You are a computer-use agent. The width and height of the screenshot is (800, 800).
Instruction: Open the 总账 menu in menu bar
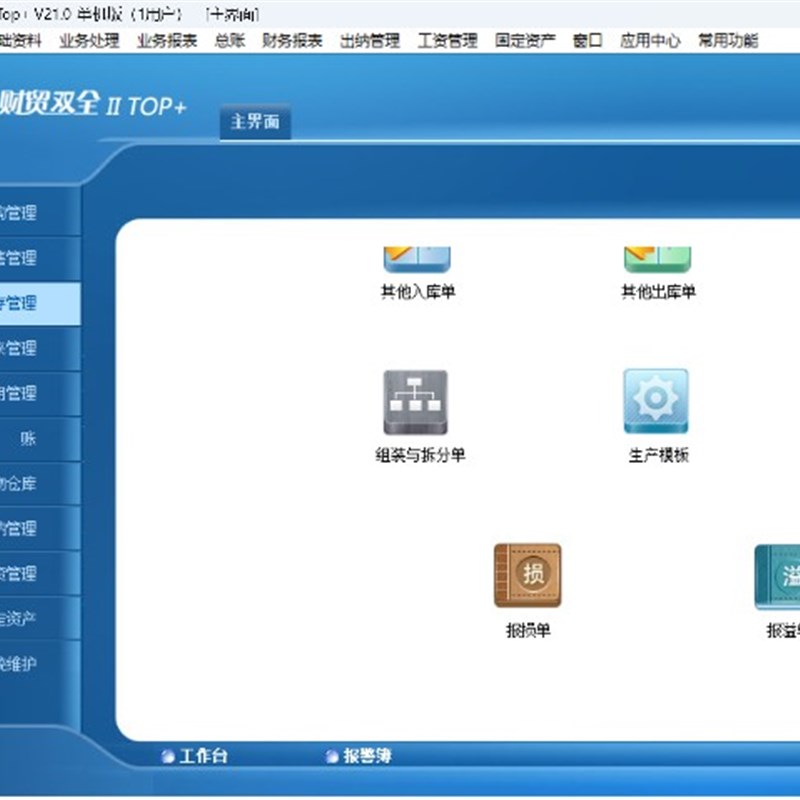[230, 40]
